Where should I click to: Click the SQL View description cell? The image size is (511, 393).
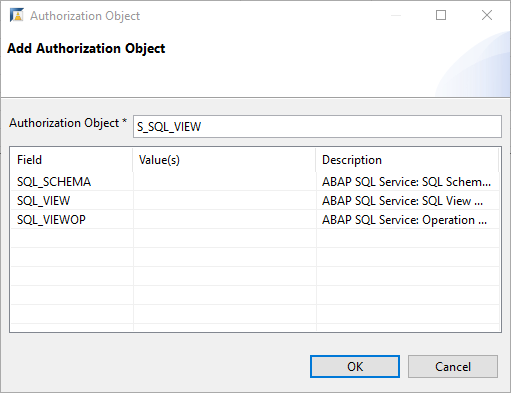click(x=407, y=201)
